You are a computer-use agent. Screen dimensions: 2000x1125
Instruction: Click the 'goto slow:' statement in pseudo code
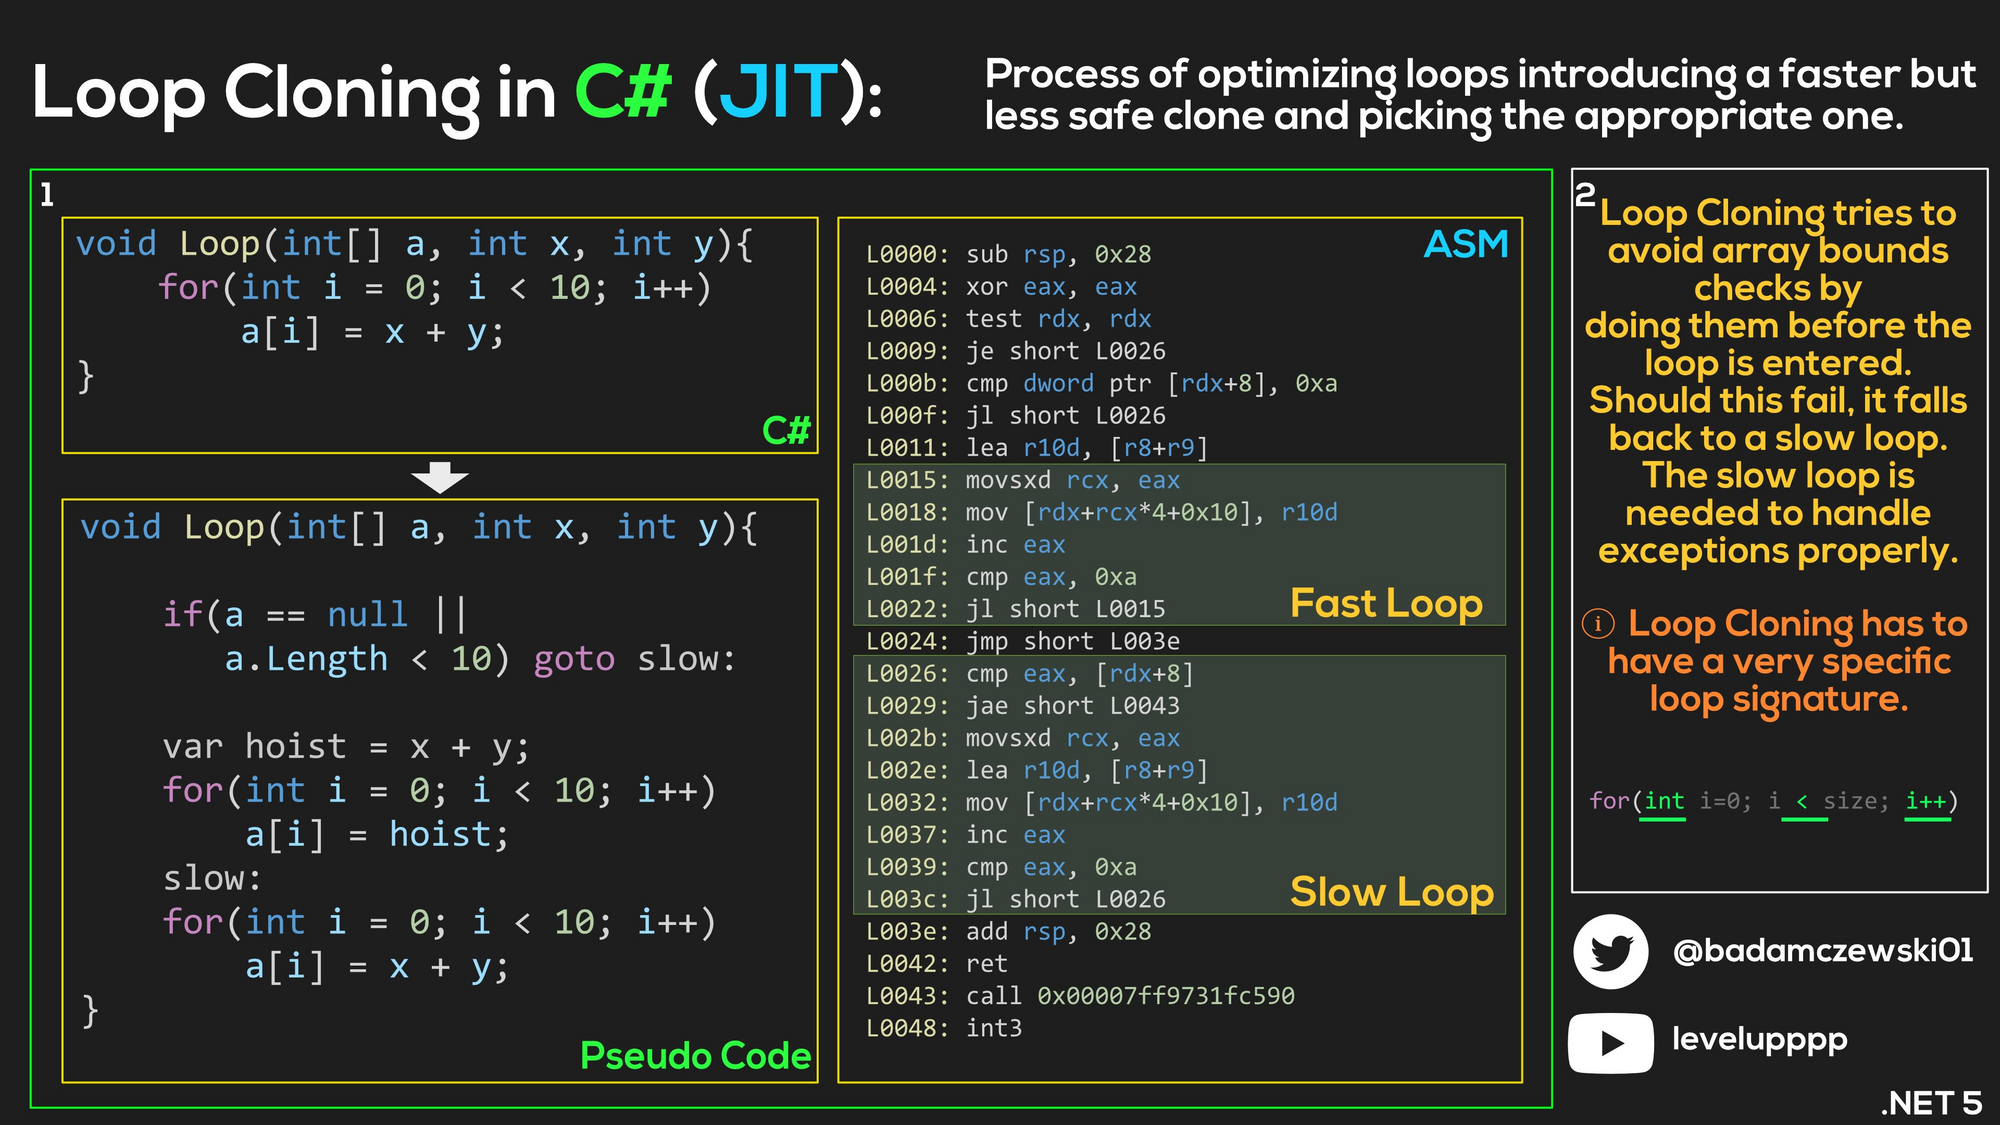634,659
